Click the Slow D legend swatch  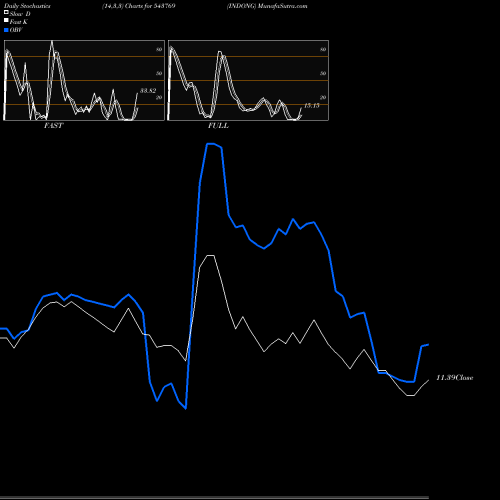point(6,13)
